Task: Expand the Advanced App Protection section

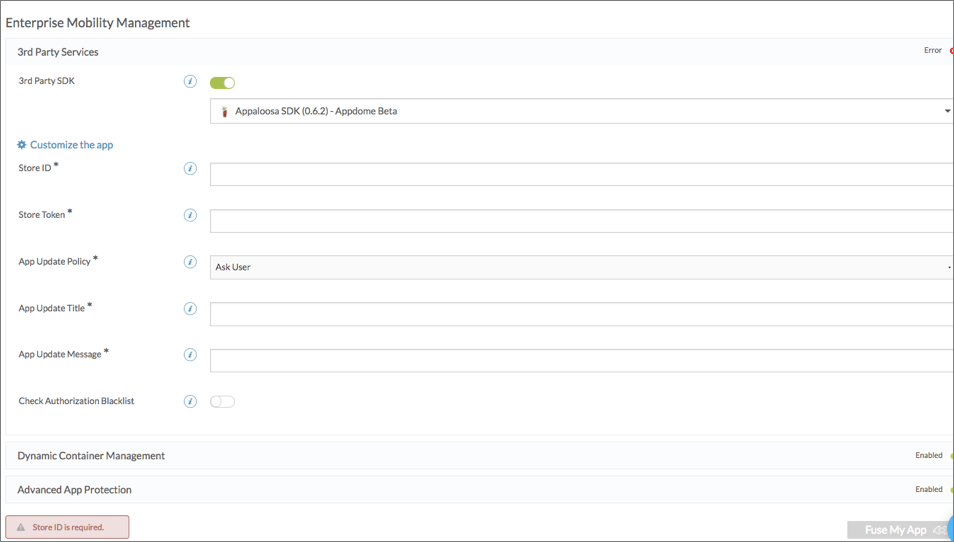Action: pos(479,490)
